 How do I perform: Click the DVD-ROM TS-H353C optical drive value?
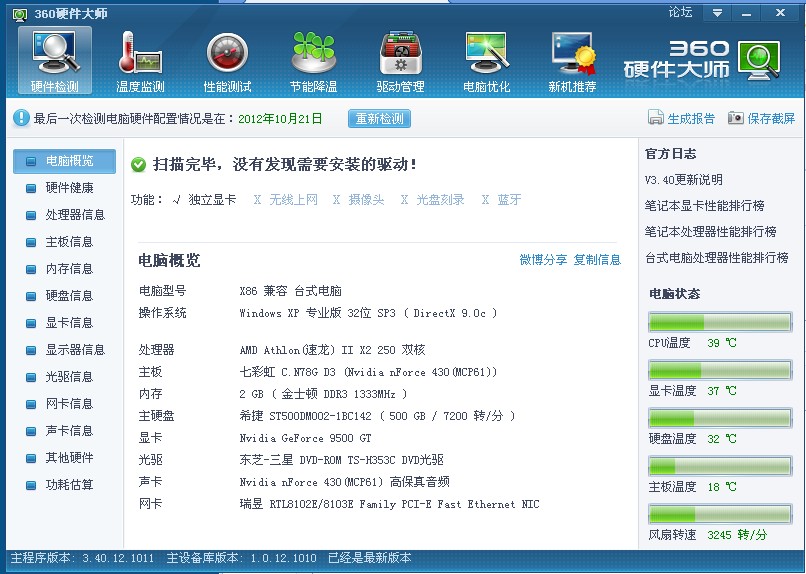(341, 460)
